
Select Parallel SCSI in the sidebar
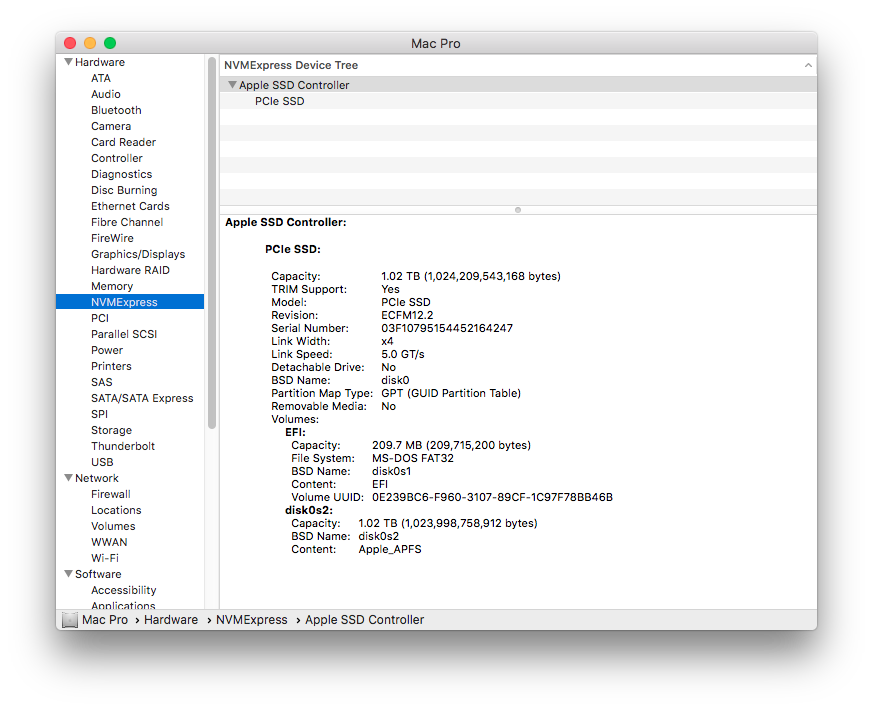pos(124,334)
